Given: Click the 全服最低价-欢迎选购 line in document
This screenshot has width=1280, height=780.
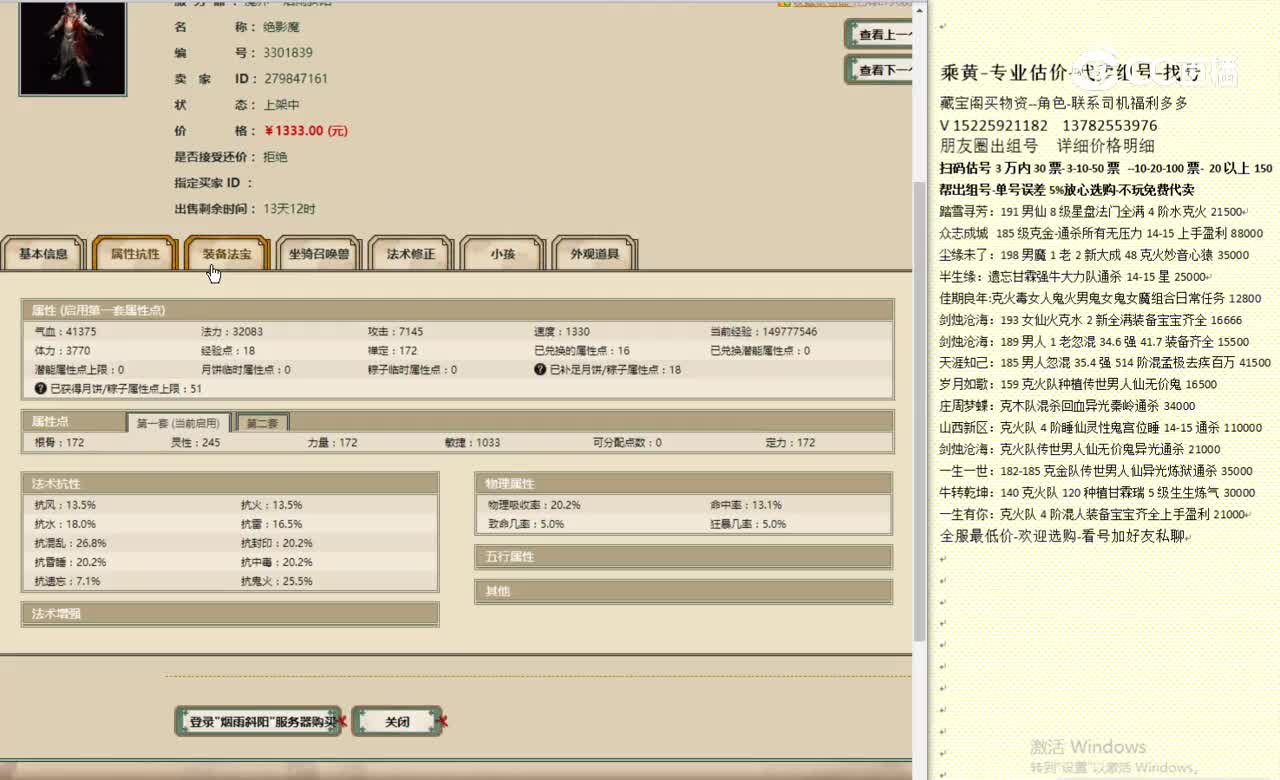Looking at the screenshot, I should click(1062, 536).
